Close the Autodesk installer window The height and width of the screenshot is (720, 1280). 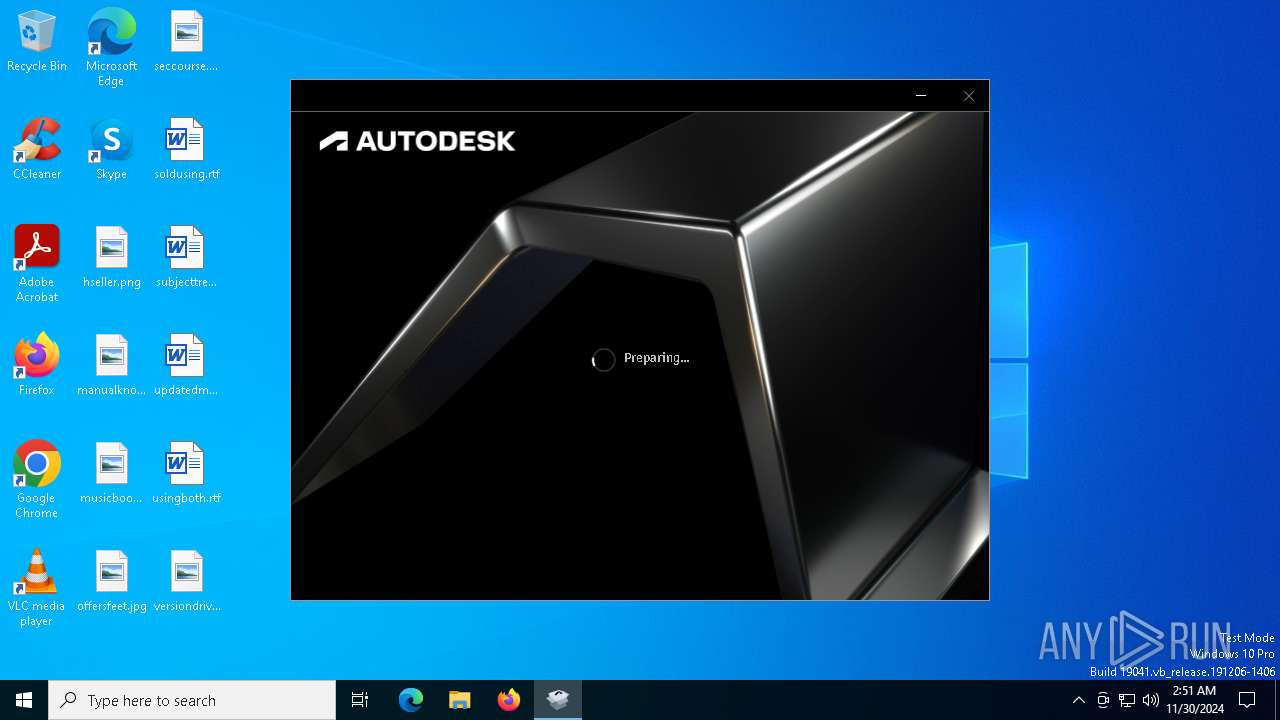click(968, 96)
